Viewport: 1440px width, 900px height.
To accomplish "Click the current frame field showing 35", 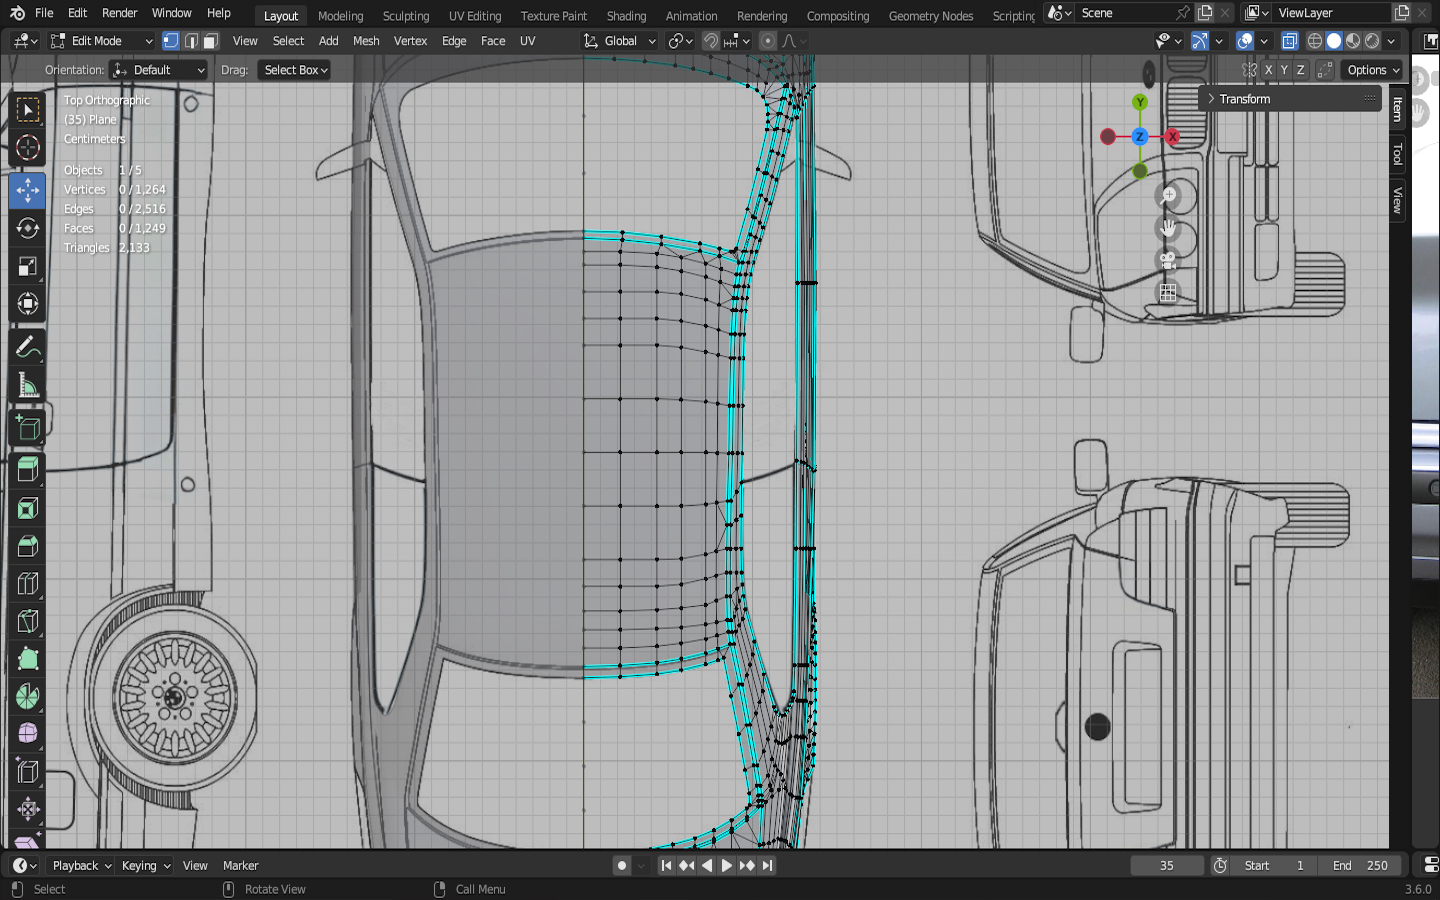I will (1166, 866).
